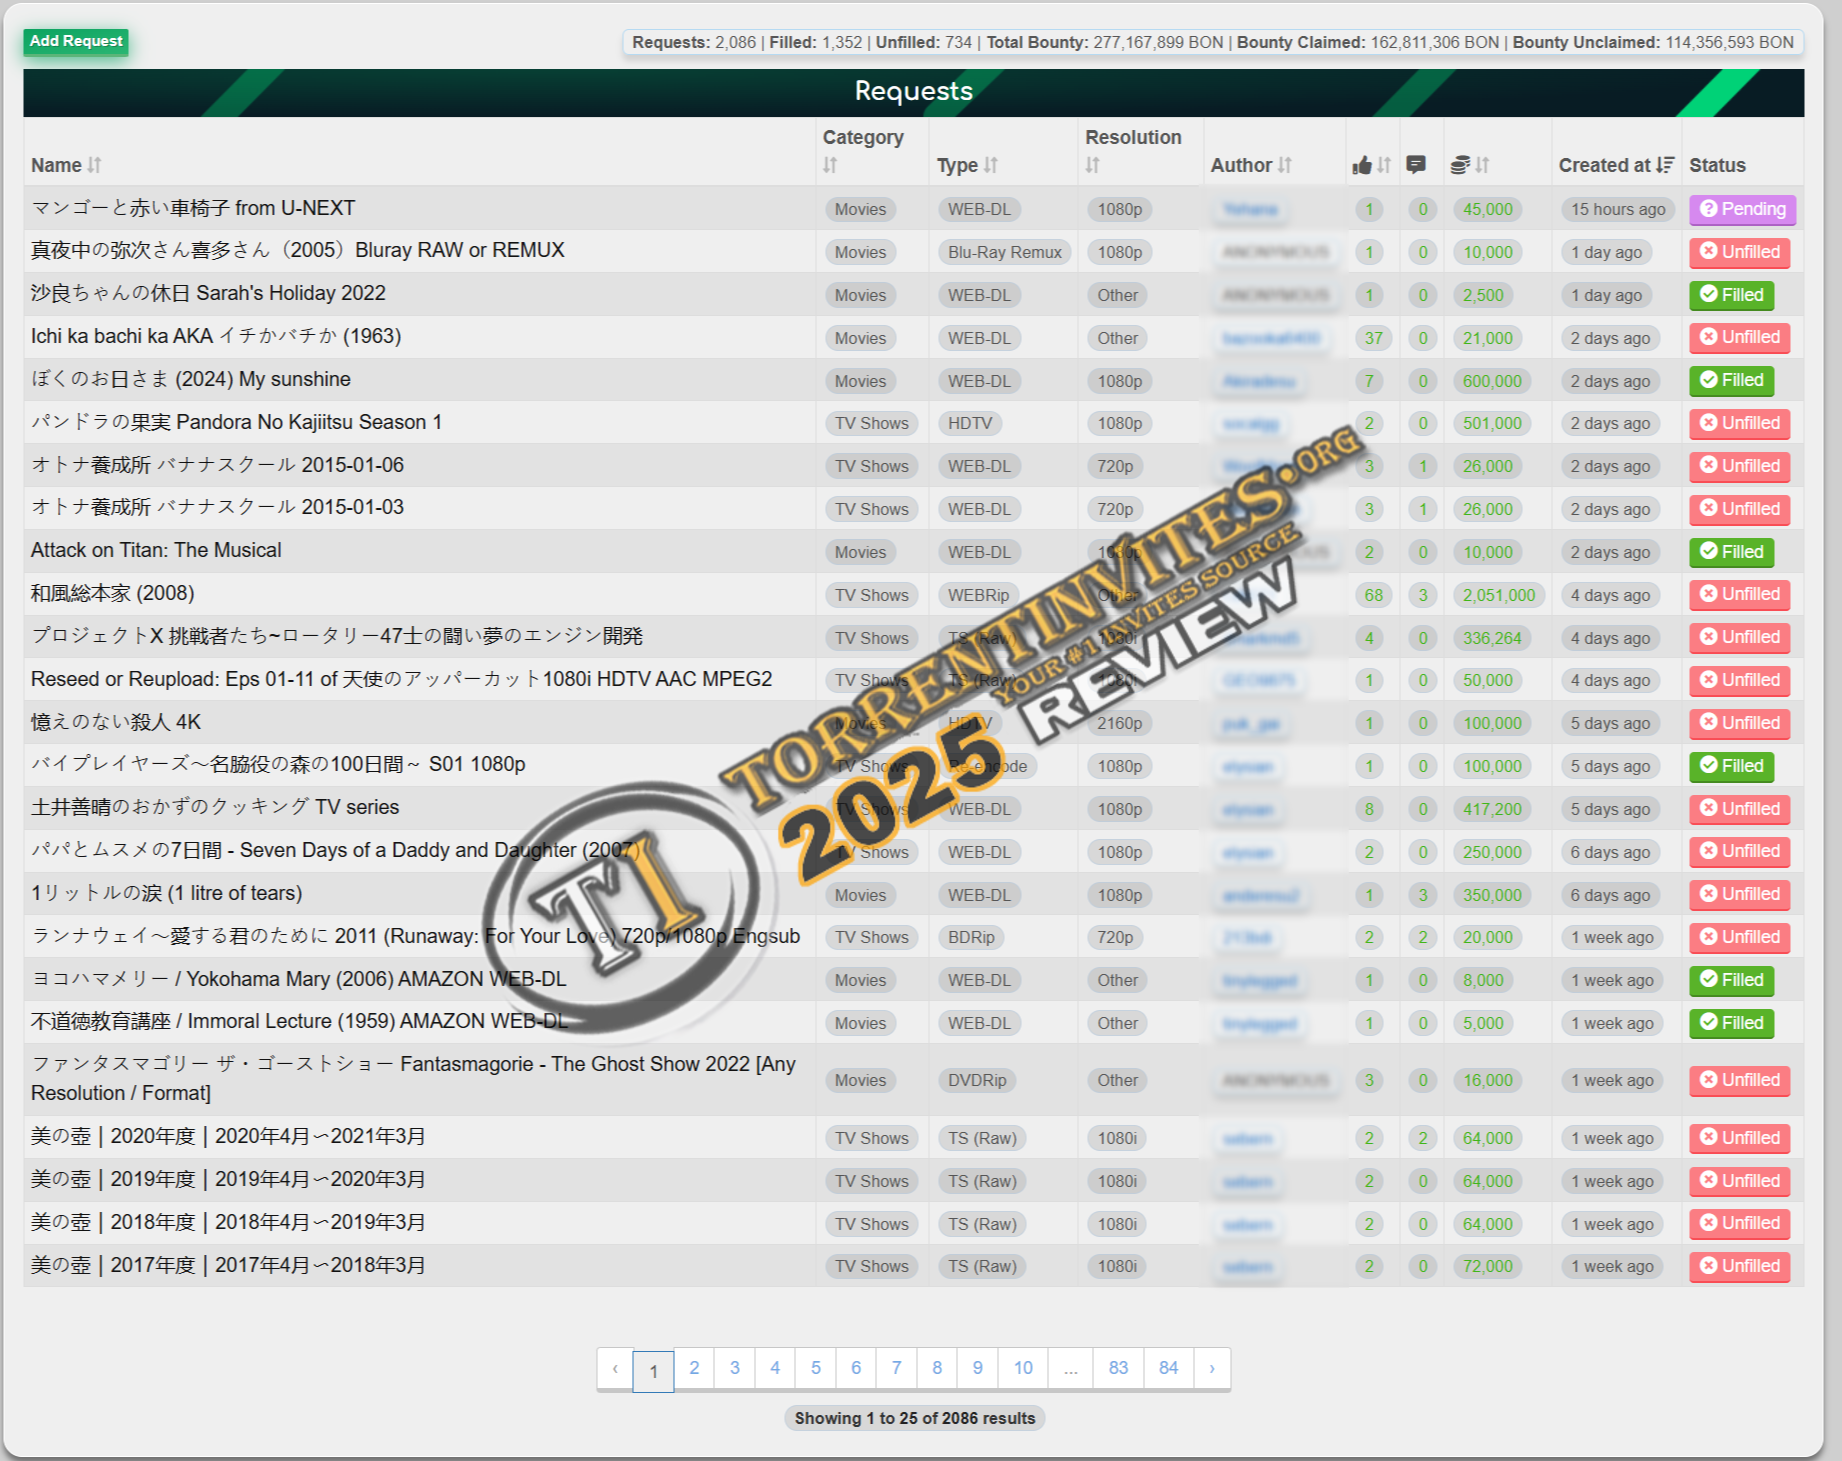Click the pagination ellipsis item
Viewport: 1842px width, 1461px height.
(x=1071, y=1368)
